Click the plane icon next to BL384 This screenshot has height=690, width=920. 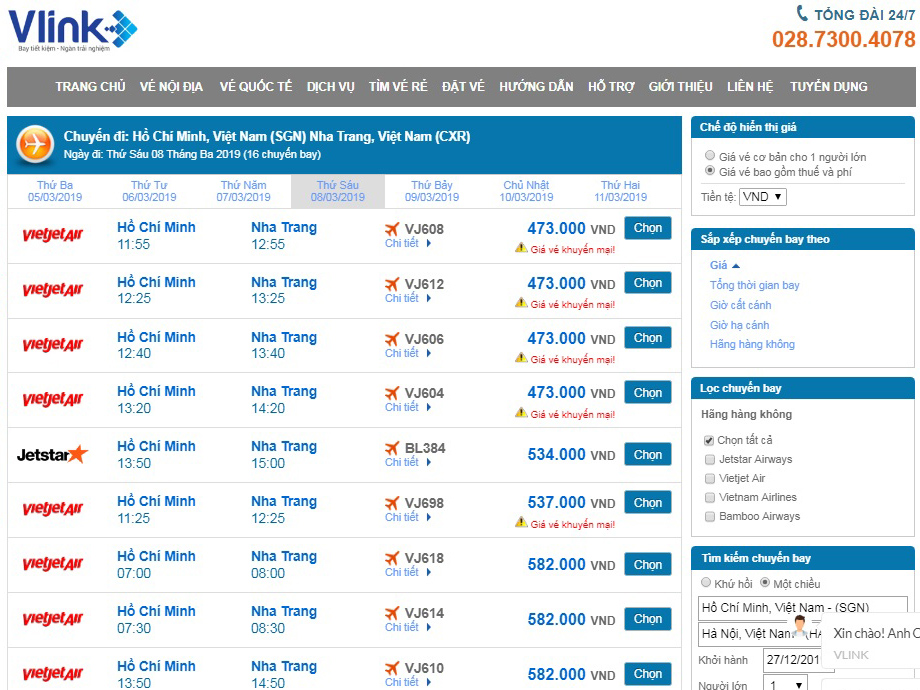392,448
